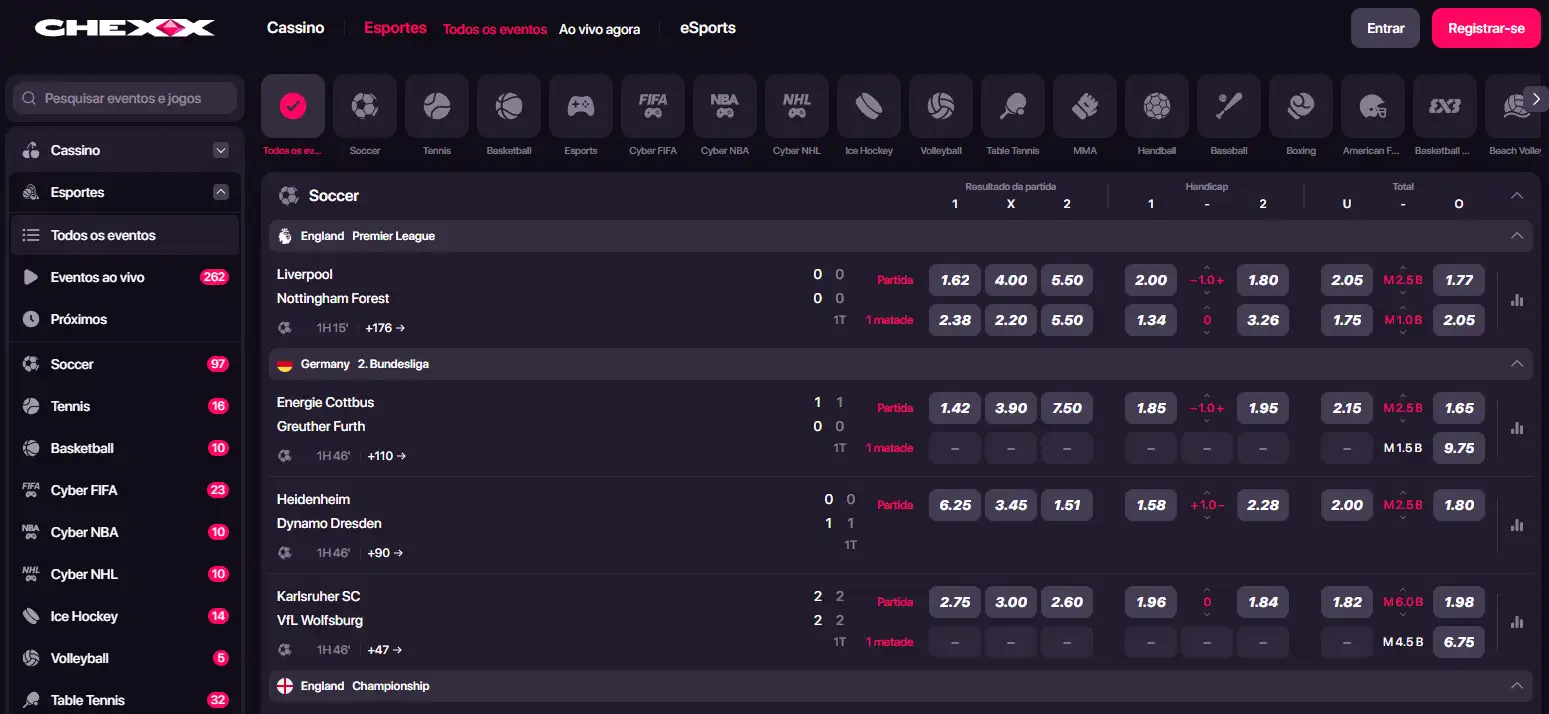1549x714 pixels.
Task: Select the Baseball category icon
Action: pyautogui.click(x=1229, y=106)
